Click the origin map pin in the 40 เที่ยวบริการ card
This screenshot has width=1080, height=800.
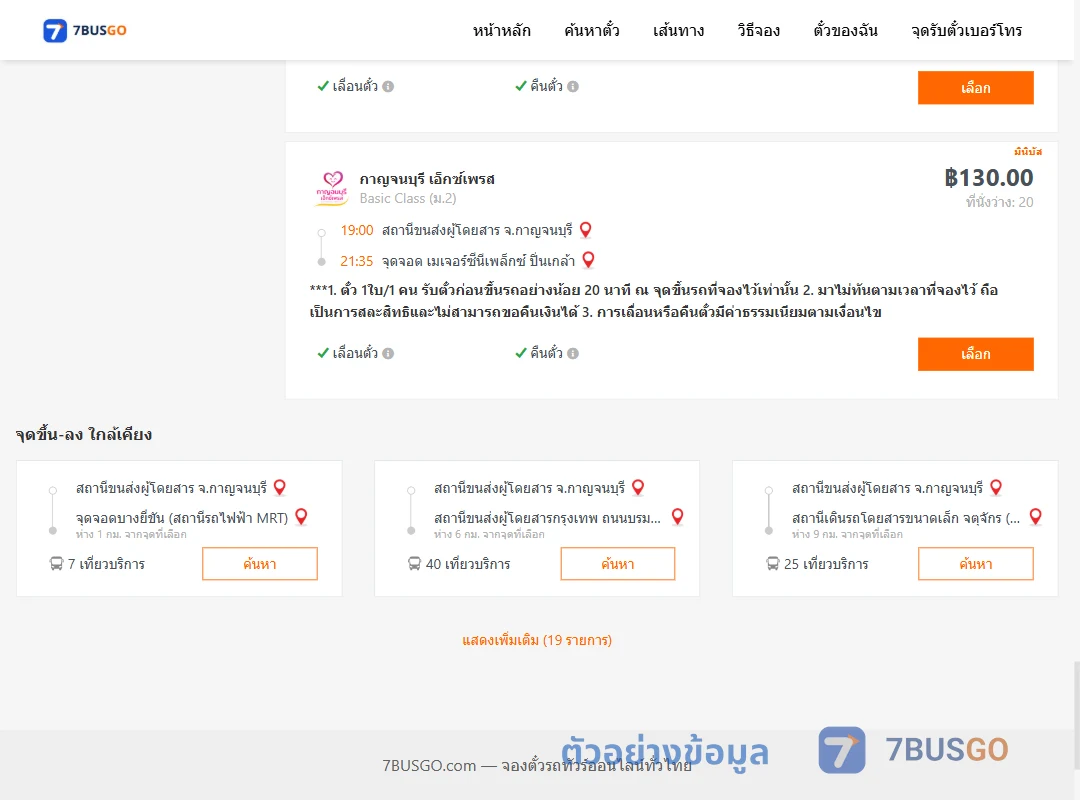(x=638, y=487)
